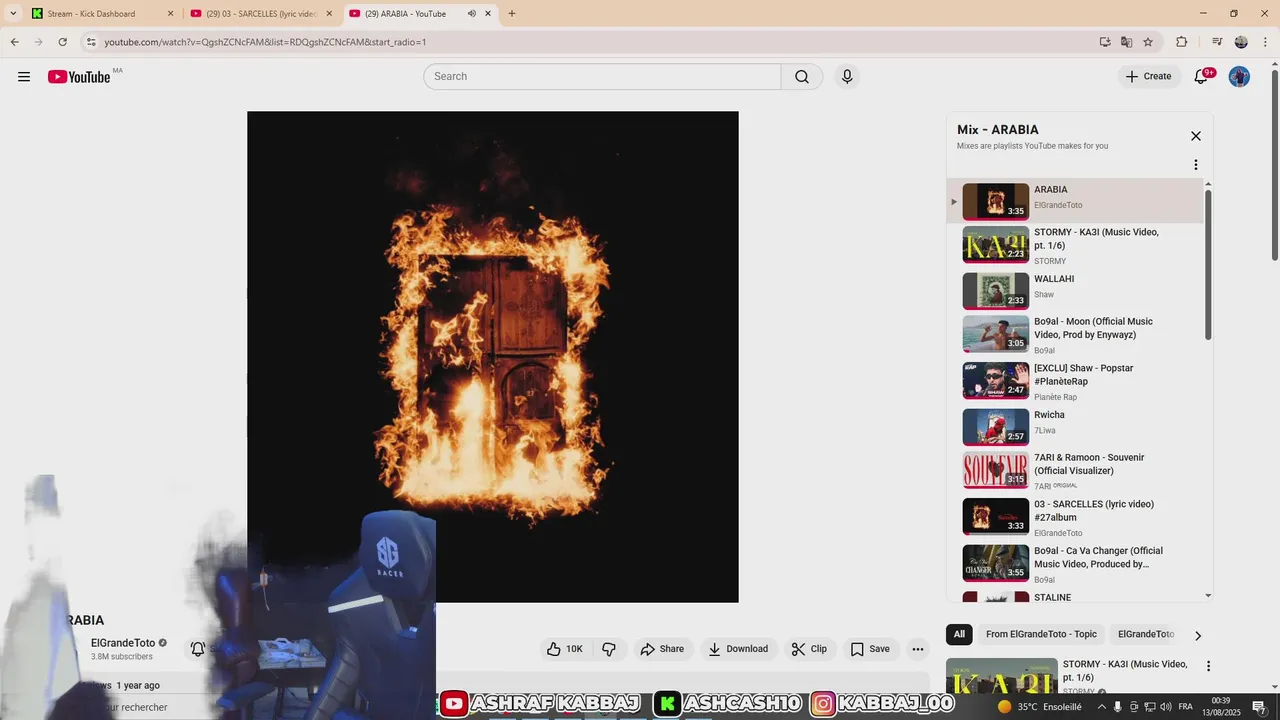Viewport: 1280px width, 720px height.
Task: Open FRA keyboard language indicator
Action: pos(1185,707)
